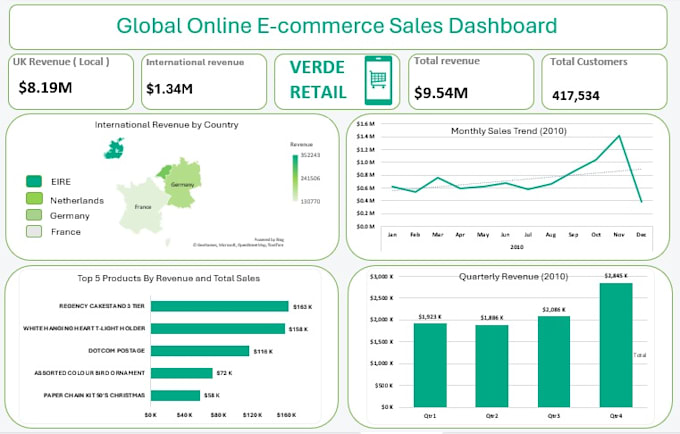Screen dimensions: 680x434
Task: Click the France region on the map
Action: point(143,206)
